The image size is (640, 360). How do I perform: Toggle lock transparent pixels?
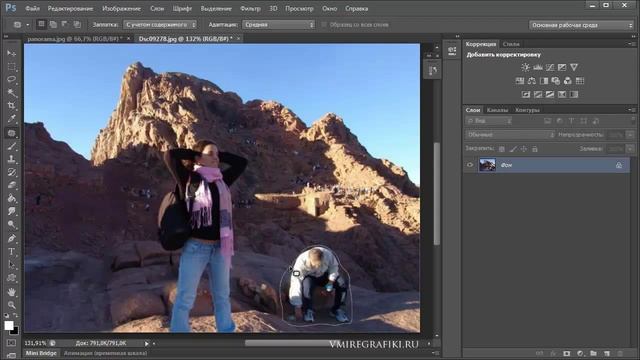[x=502, y=149]
